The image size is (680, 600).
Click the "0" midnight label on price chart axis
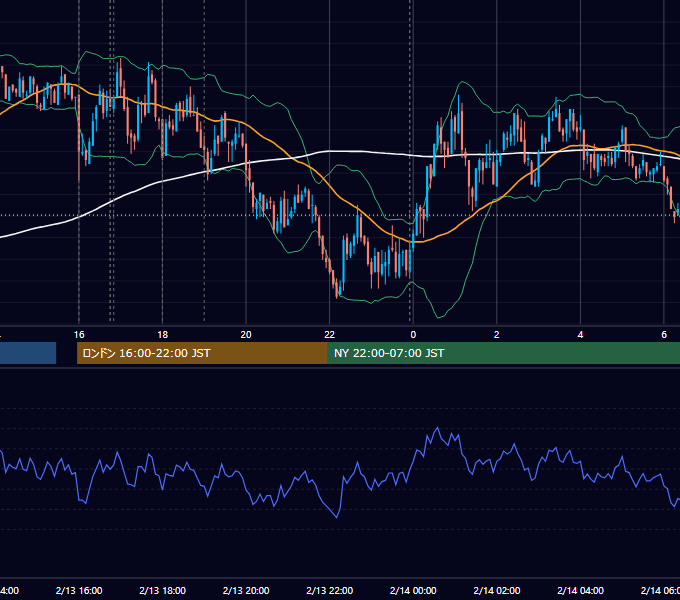tap(413, 335)
